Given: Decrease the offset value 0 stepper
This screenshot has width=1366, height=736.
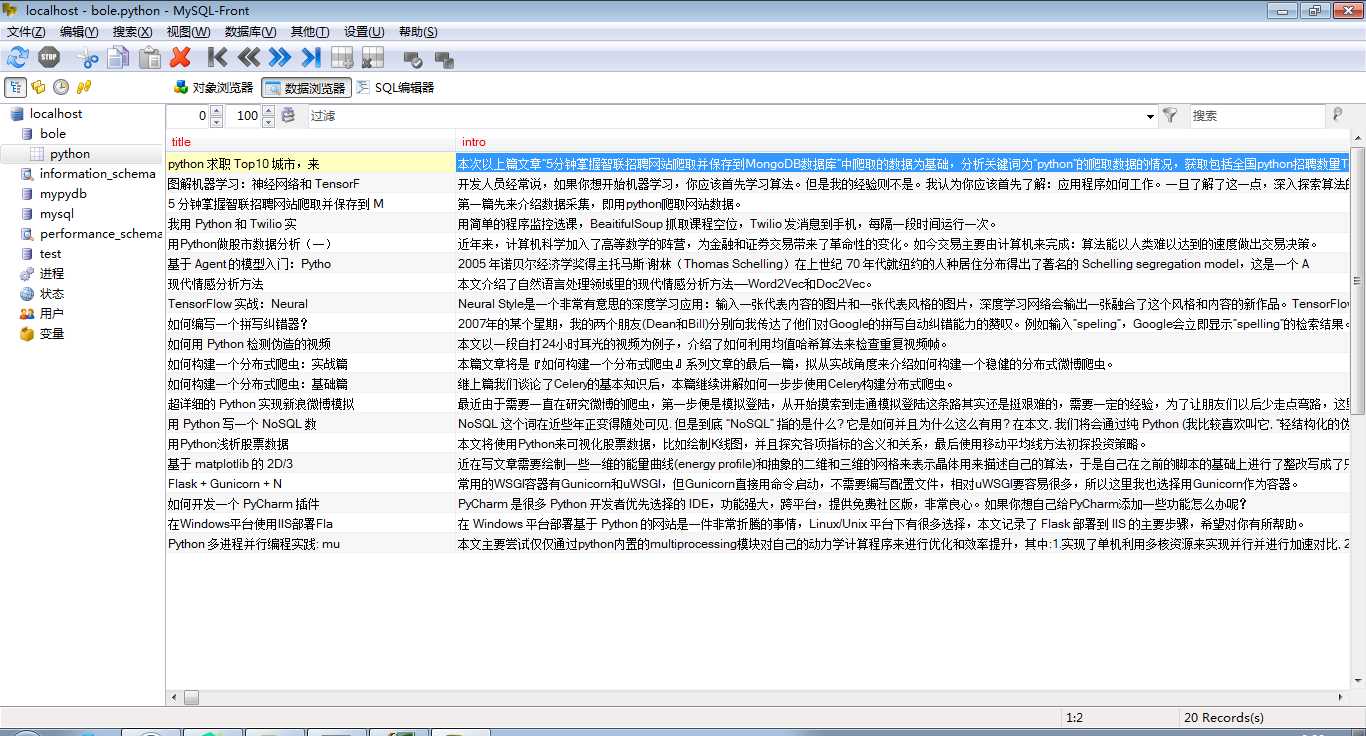Looking at the screenshot, I should [x=217, y=121].
